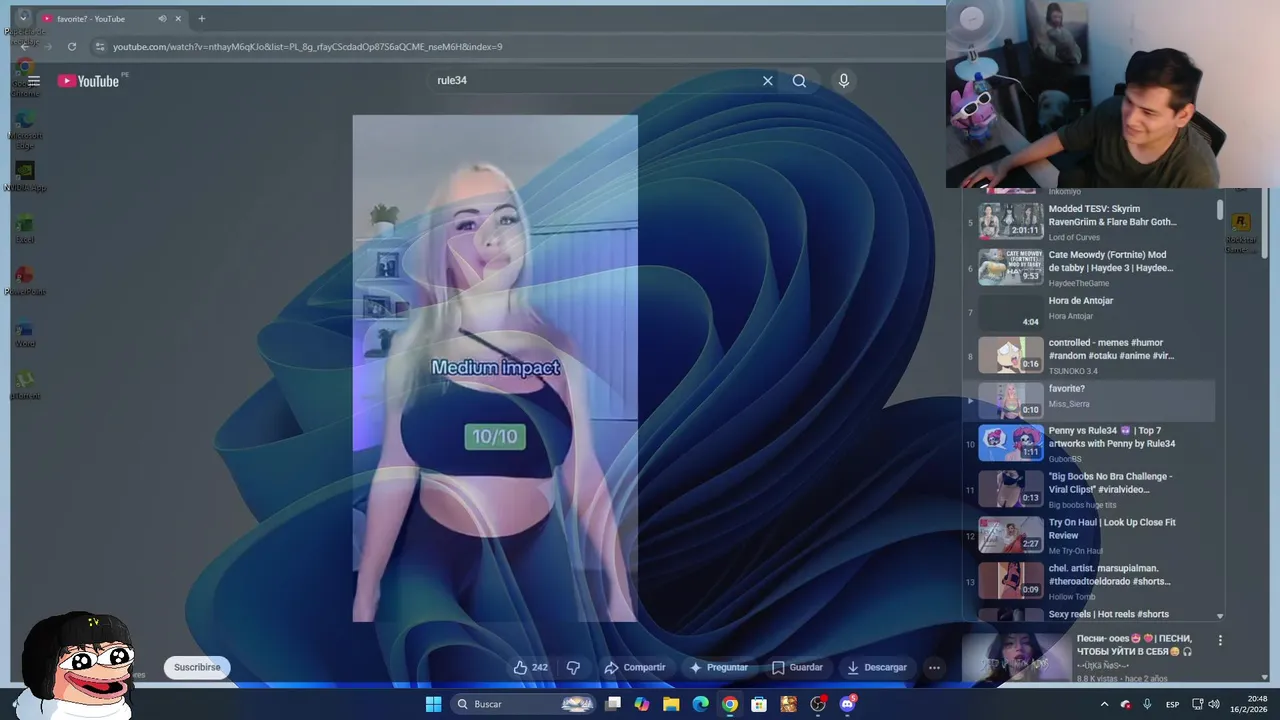This screenshot has height=720, width=1280.
Task: Close the favorite? - YouTube tab
Action: pyautogui.click(x=179, y=19)
